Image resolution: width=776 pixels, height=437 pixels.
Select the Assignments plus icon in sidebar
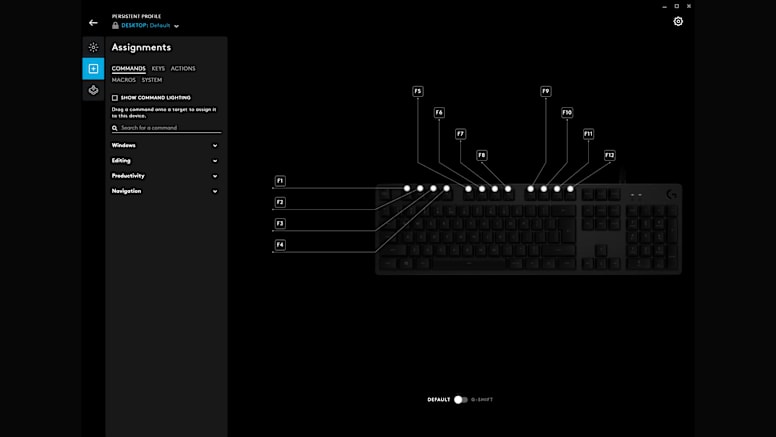point(93,69)
